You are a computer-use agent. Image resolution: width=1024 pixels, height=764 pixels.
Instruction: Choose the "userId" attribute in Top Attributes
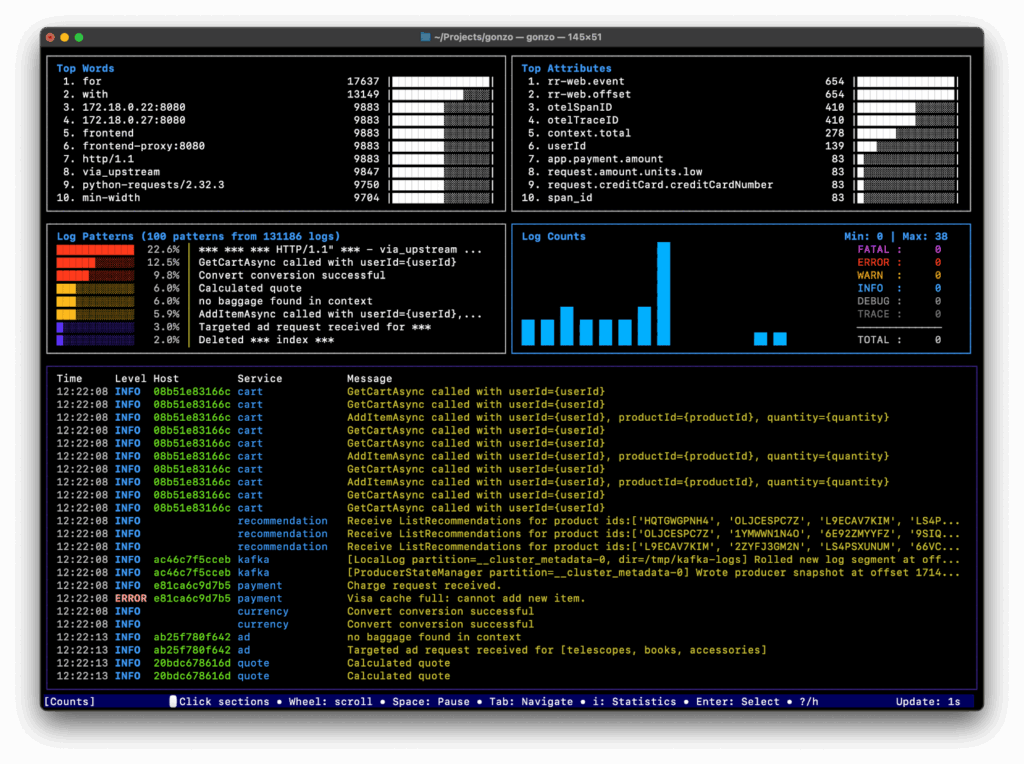click(566, 146)
